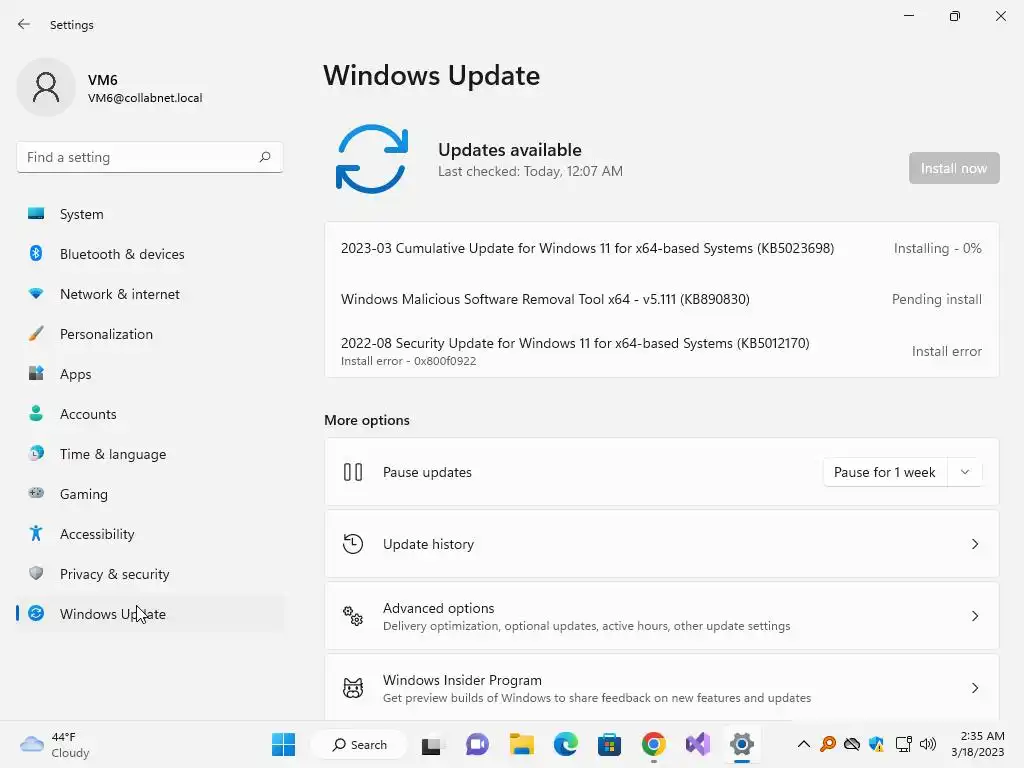Open Network & internet settings
The height and width of the screenshot is (768, 1024).
[150, 294]
